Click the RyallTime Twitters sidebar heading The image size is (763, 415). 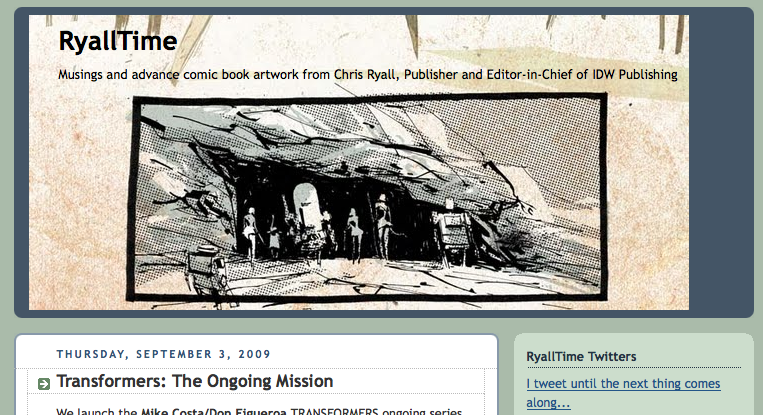tap(581, 357)
